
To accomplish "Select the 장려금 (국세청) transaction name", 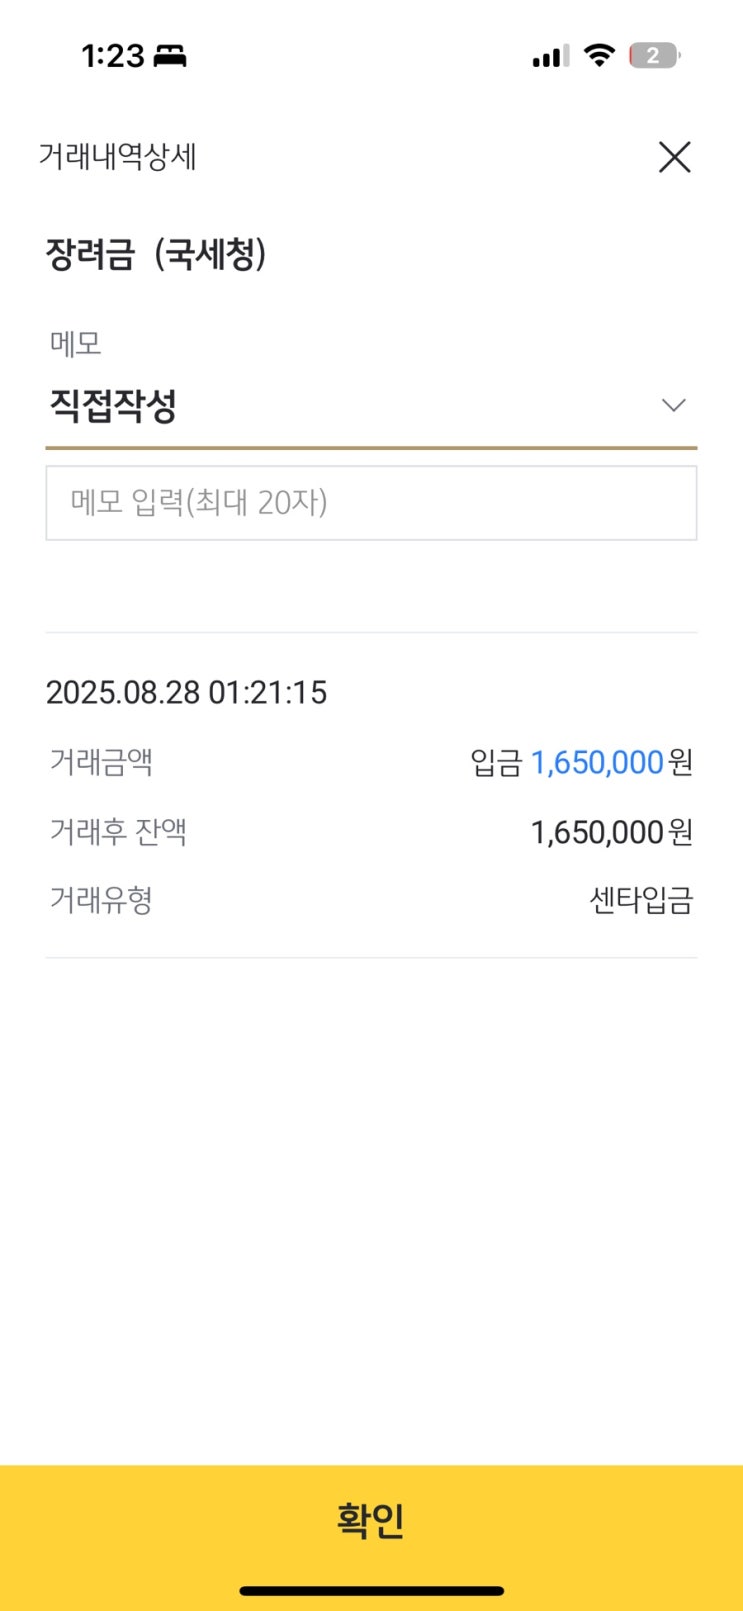I will pos(156,254).
